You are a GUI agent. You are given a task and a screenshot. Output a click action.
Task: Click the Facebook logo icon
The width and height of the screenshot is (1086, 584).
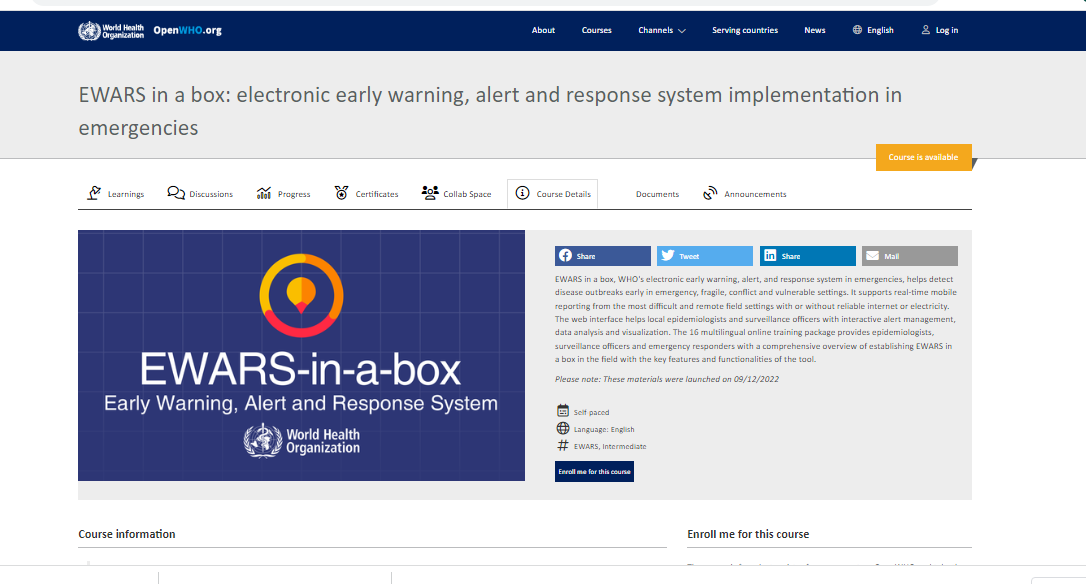[566, 256]
